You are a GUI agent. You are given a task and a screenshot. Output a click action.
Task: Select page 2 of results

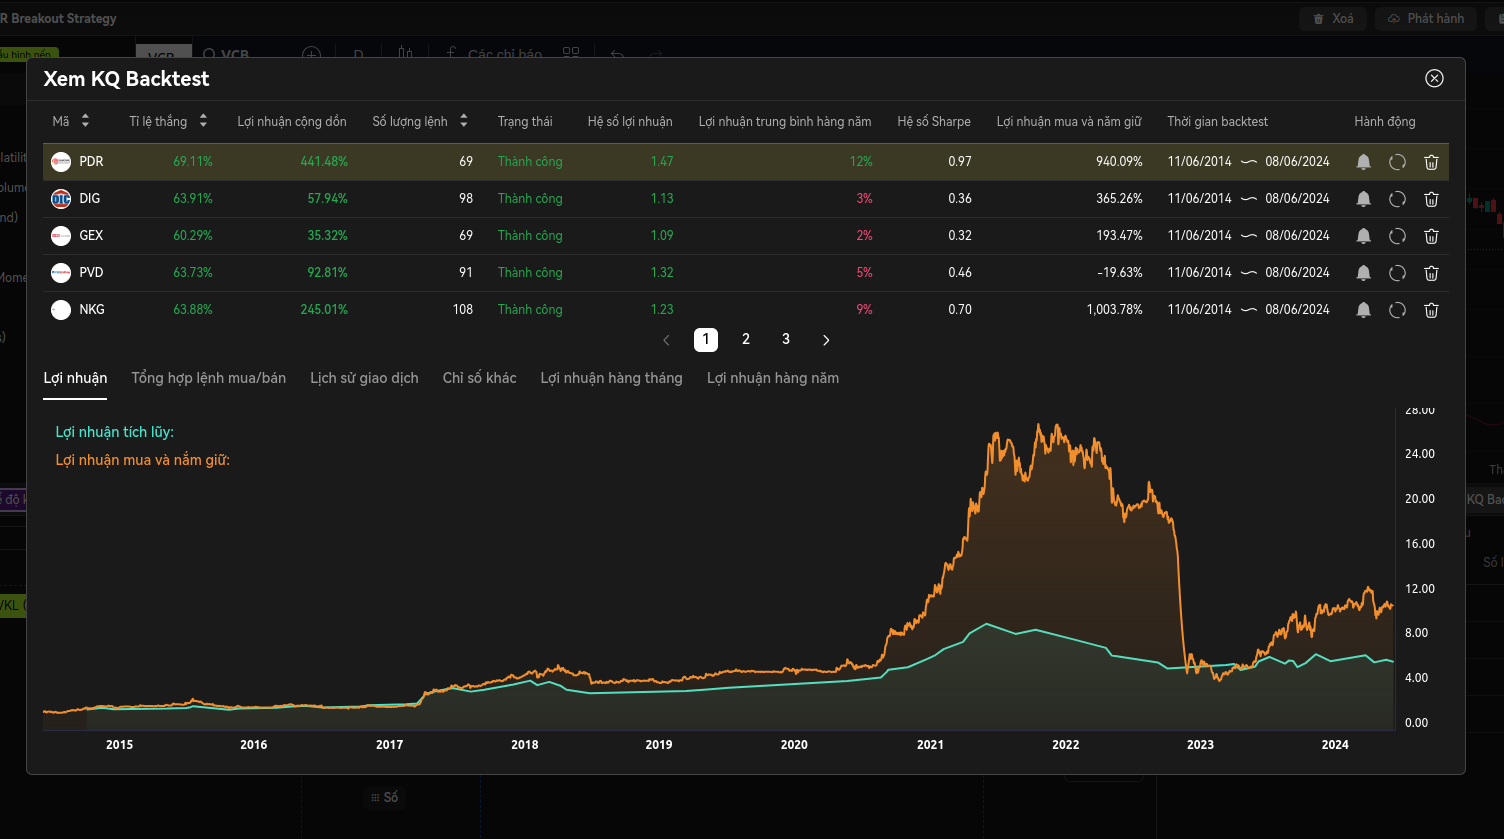[x=746, y=340]
